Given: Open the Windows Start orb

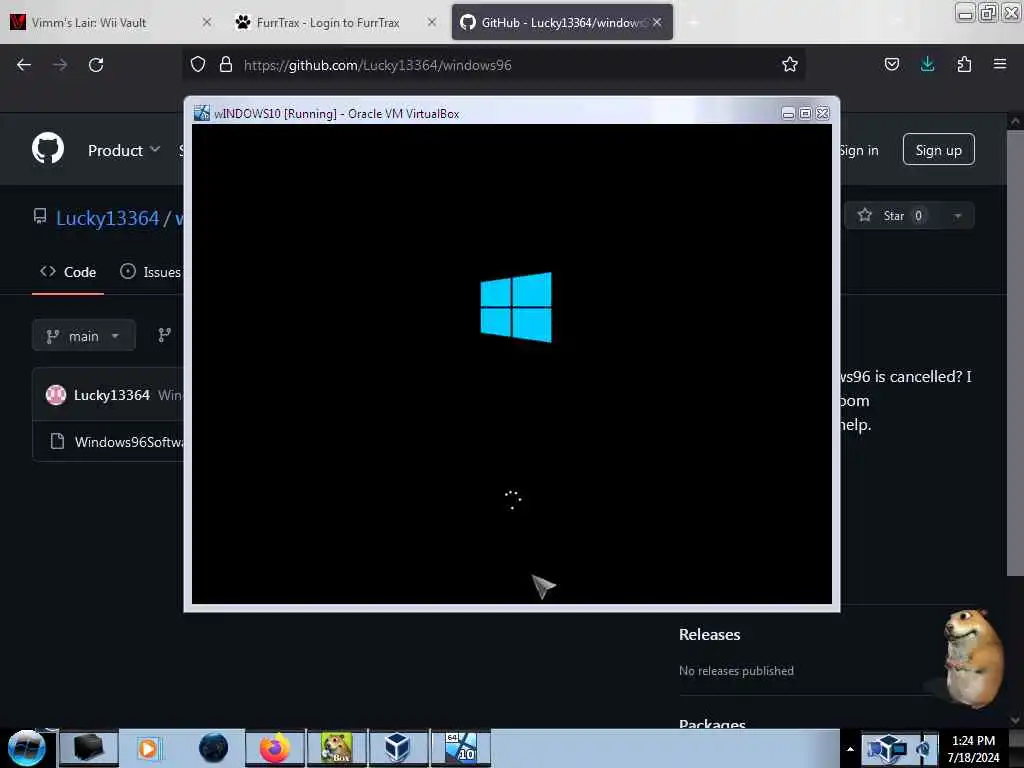Looking at the screenshot, I should click(x=26, y=748).
